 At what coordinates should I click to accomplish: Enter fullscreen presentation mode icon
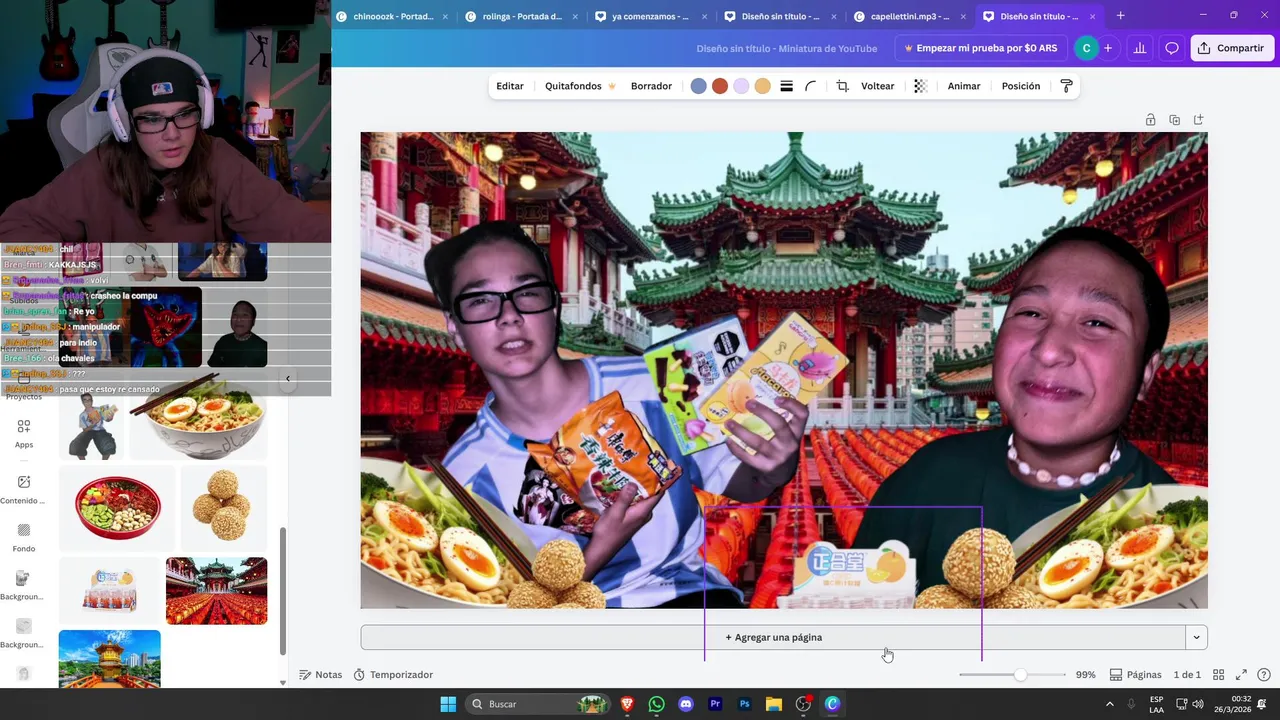click(x=1241, y=675)
